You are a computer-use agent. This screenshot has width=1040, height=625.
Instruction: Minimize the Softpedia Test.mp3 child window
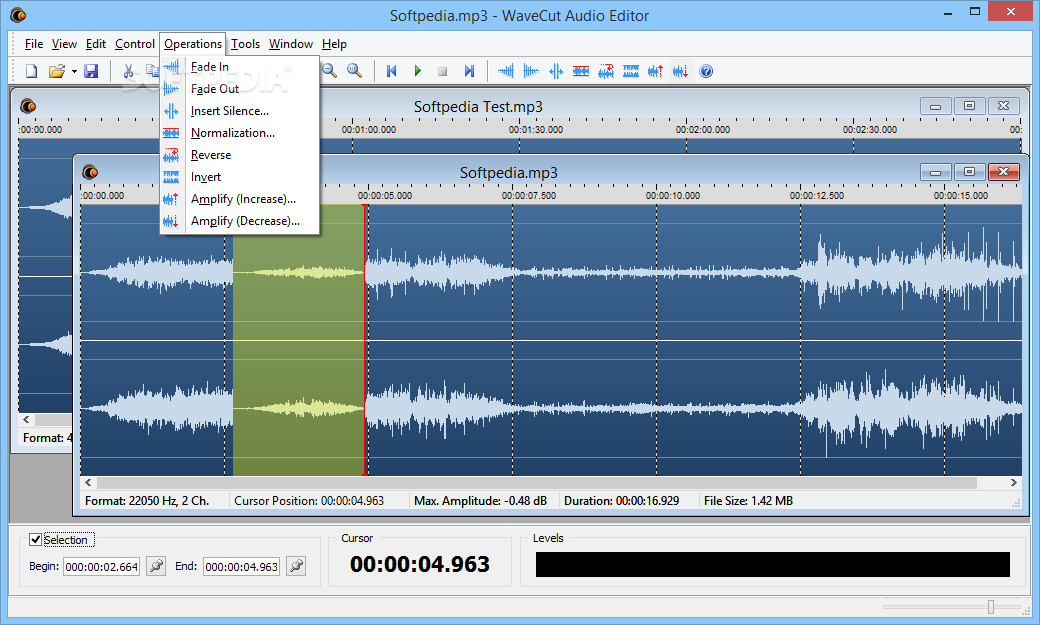[935, 105]
